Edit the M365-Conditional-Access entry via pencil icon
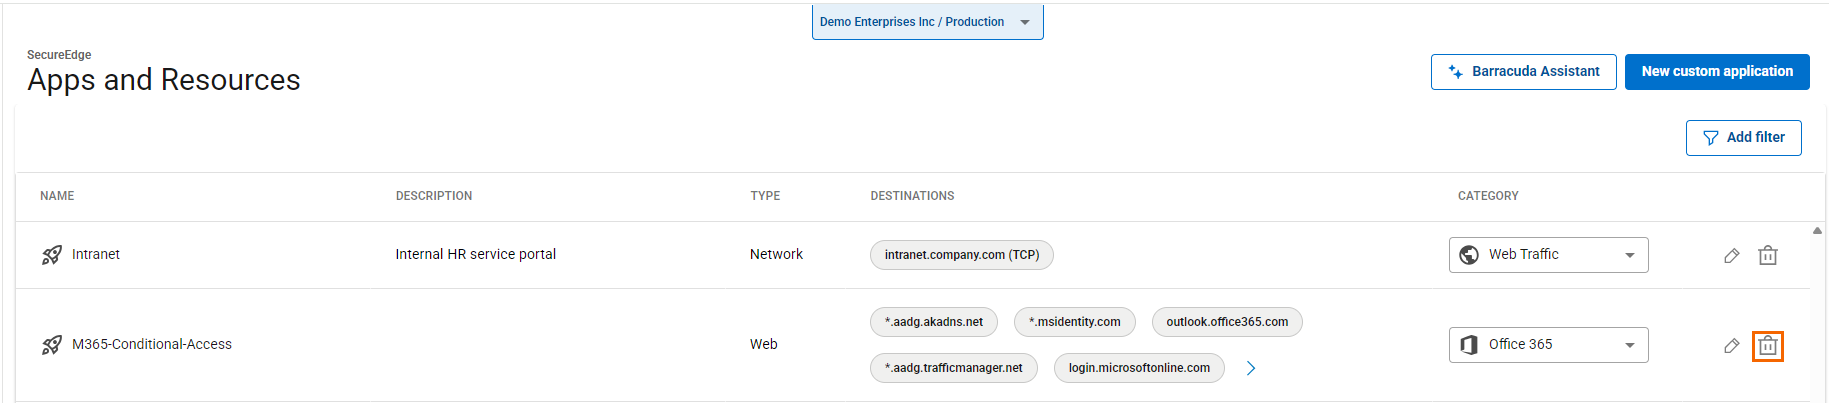1829x403 pixels. point(1731,346)
